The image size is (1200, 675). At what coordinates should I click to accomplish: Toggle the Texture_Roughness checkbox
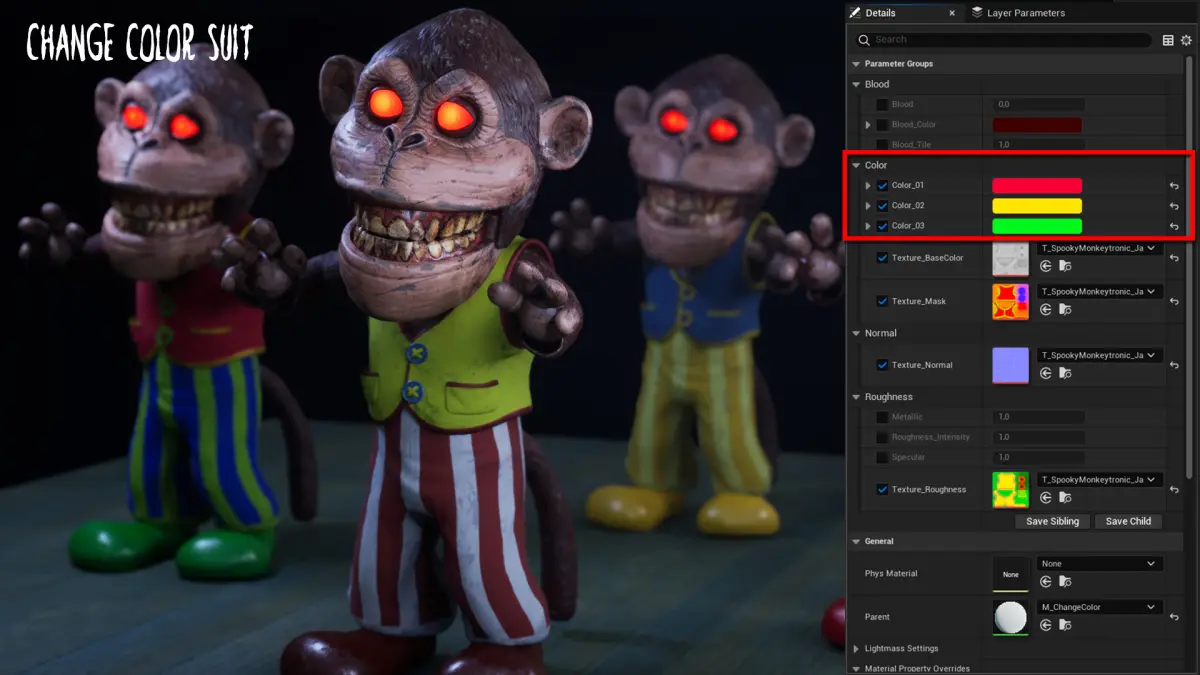pyautogui.click(x=882, y=490)
